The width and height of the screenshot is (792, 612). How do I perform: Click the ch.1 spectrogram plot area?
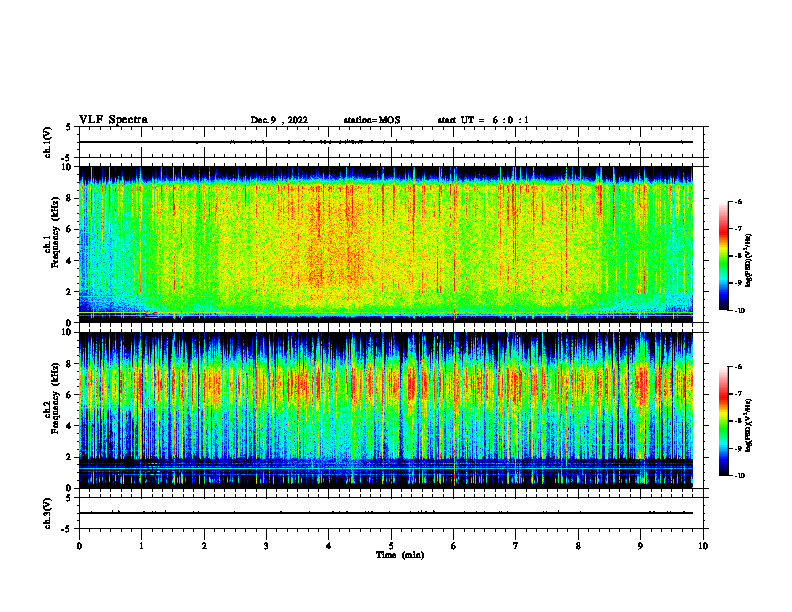tap(386, 244)
